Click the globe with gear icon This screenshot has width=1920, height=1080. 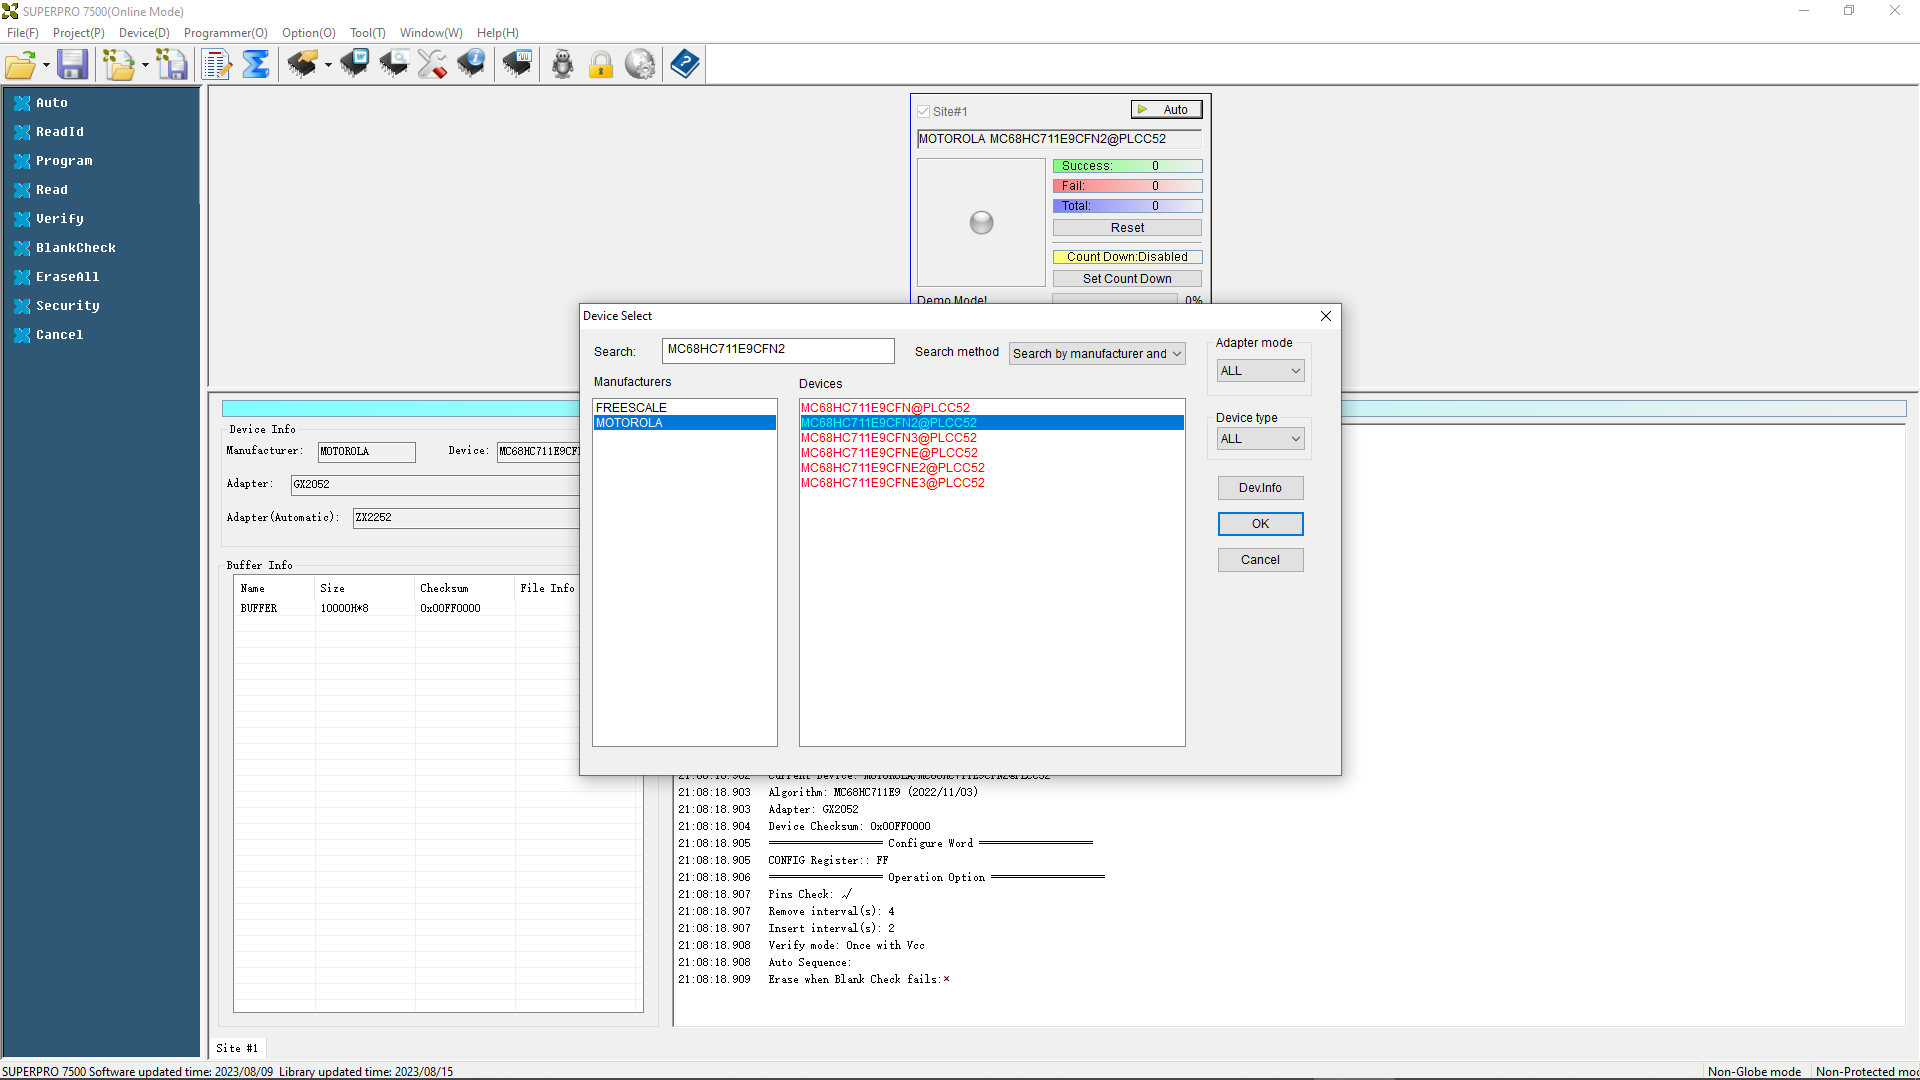[640, 65]
